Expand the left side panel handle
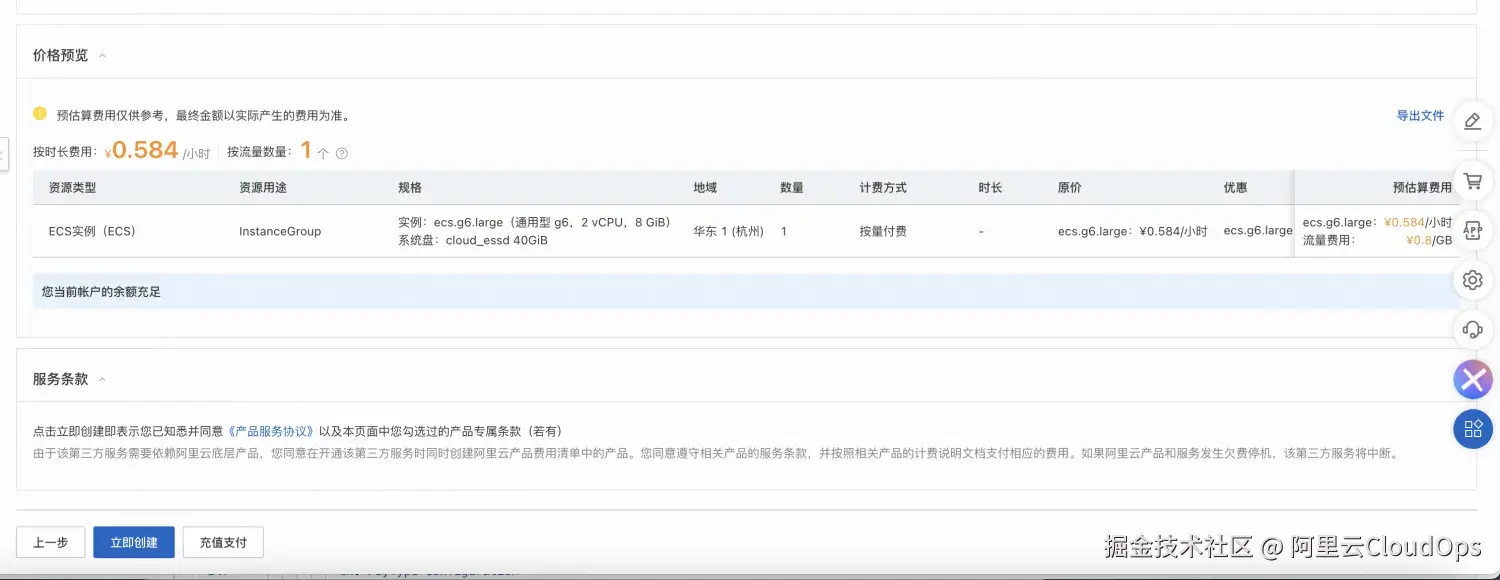This screenshot has height=580, width=1500. pyautogui.click(x=4, y=154)
